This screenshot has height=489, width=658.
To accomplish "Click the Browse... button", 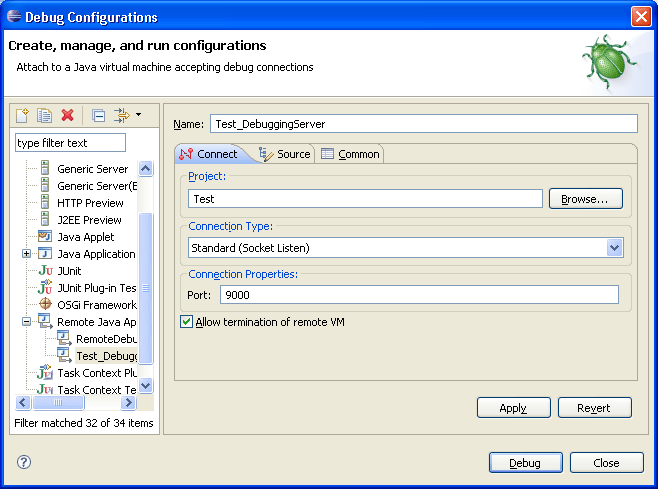I will point(585,199).
